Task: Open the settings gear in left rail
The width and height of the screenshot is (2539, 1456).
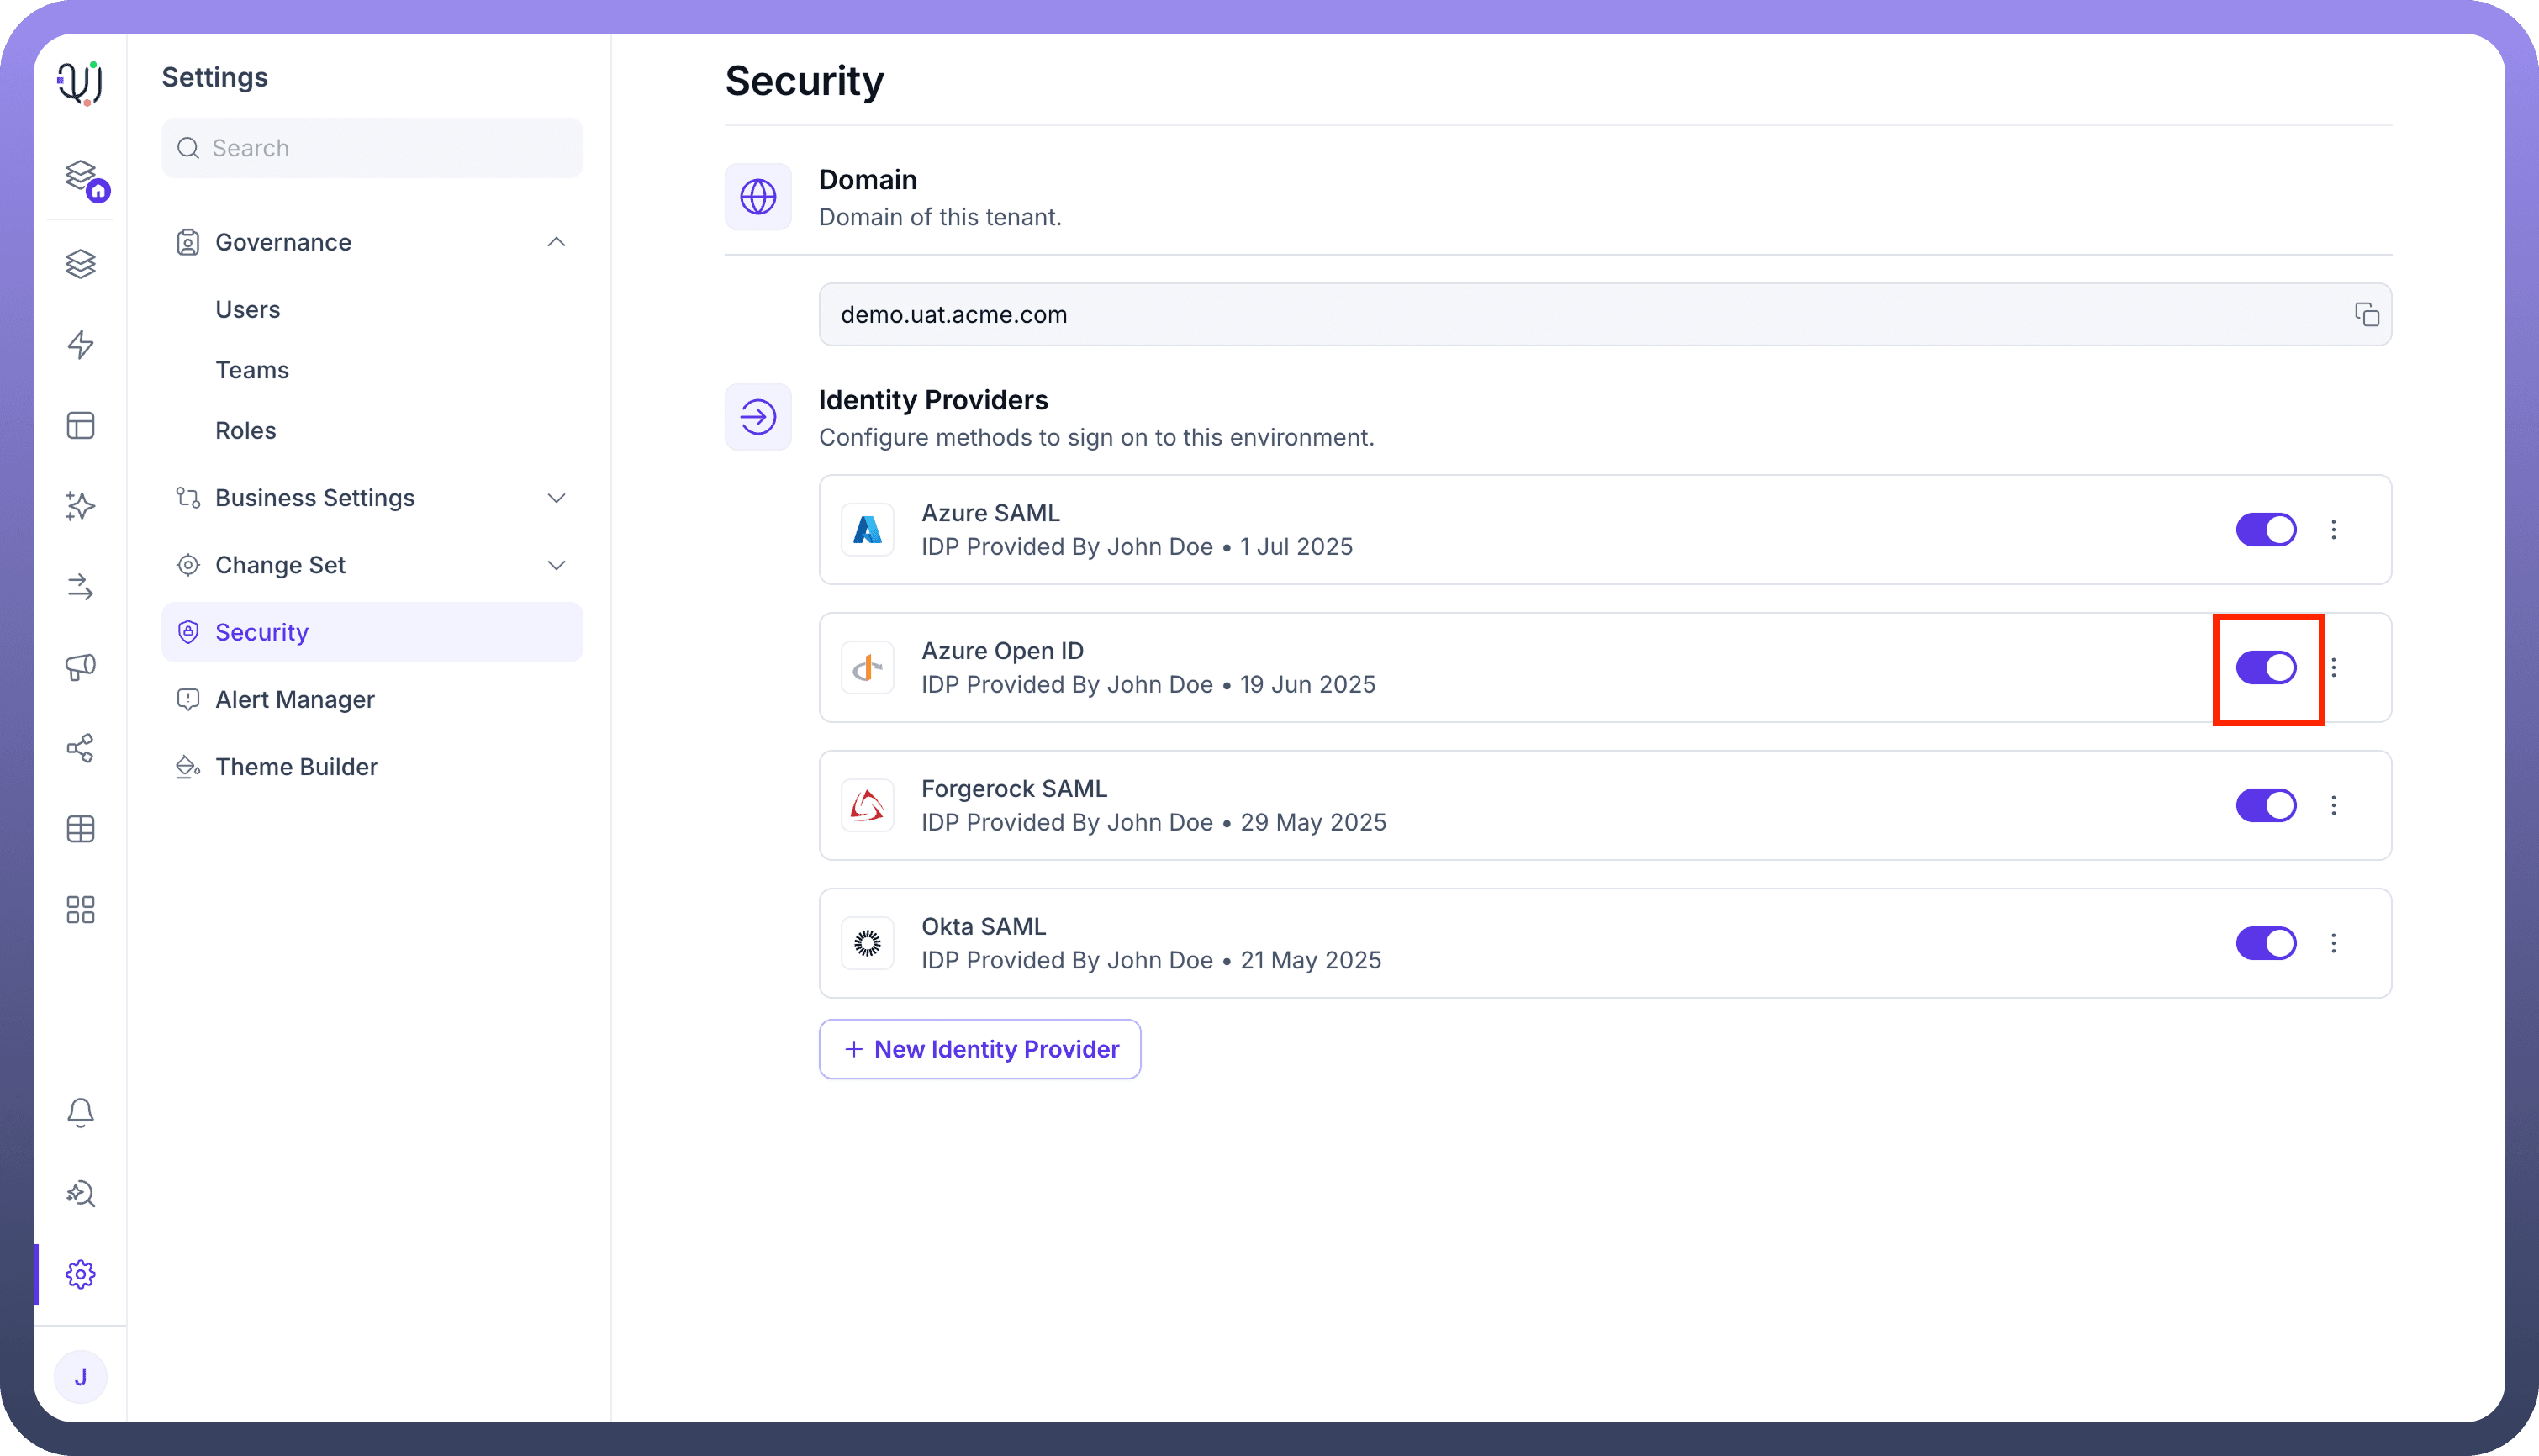Action: [x=80, y=1274]
